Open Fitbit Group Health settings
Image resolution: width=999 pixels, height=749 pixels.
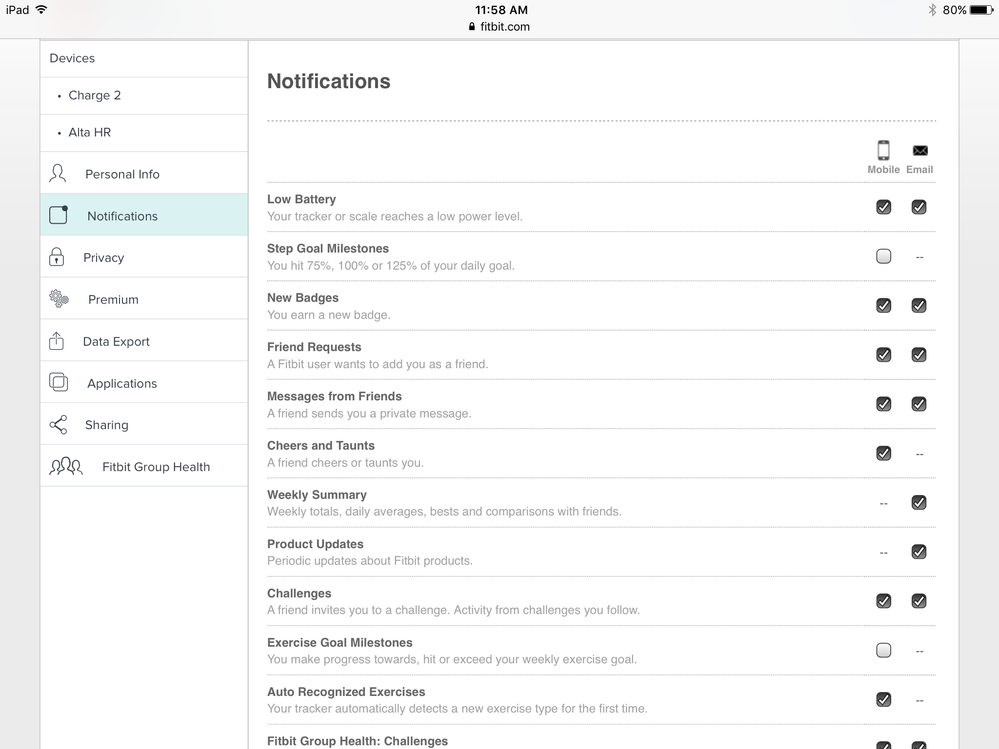point(144,466)
